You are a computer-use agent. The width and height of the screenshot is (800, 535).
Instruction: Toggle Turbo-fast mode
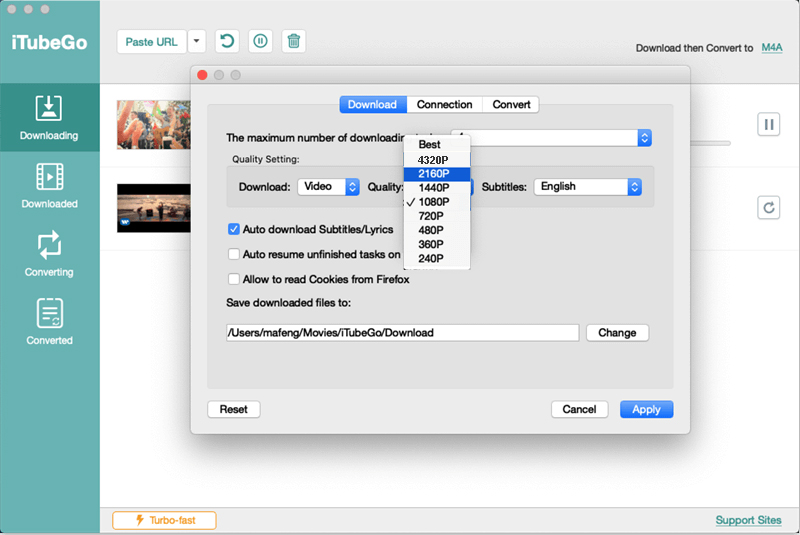tap(164, 520)
